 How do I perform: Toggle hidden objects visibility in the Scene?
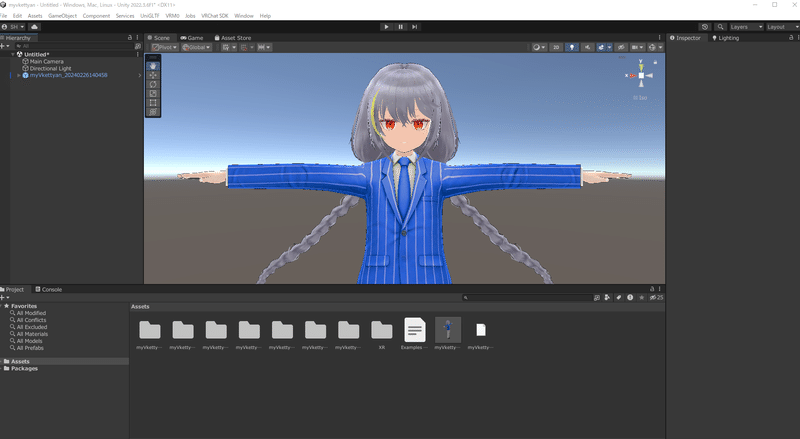coord(621,47)
